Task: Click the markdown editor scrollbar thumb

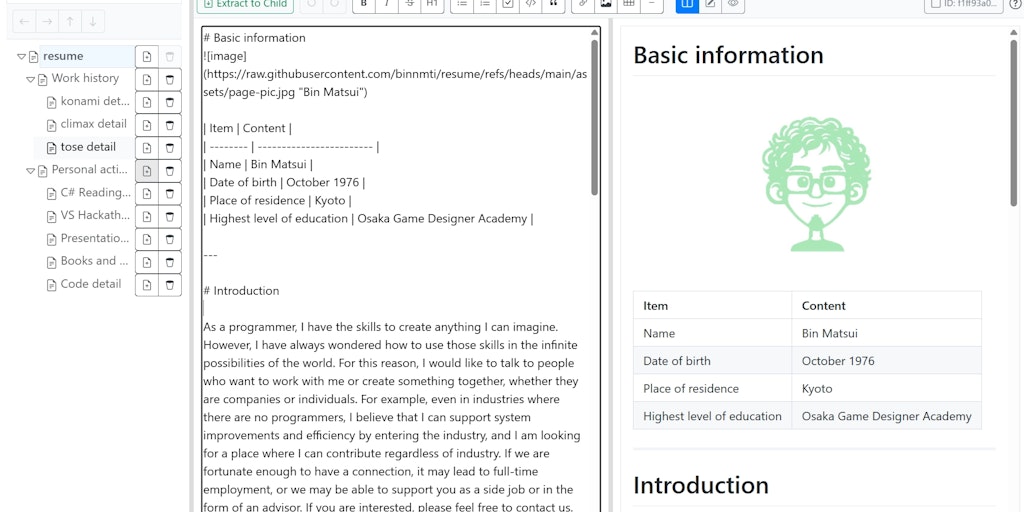Action: (x=594, y=118)
